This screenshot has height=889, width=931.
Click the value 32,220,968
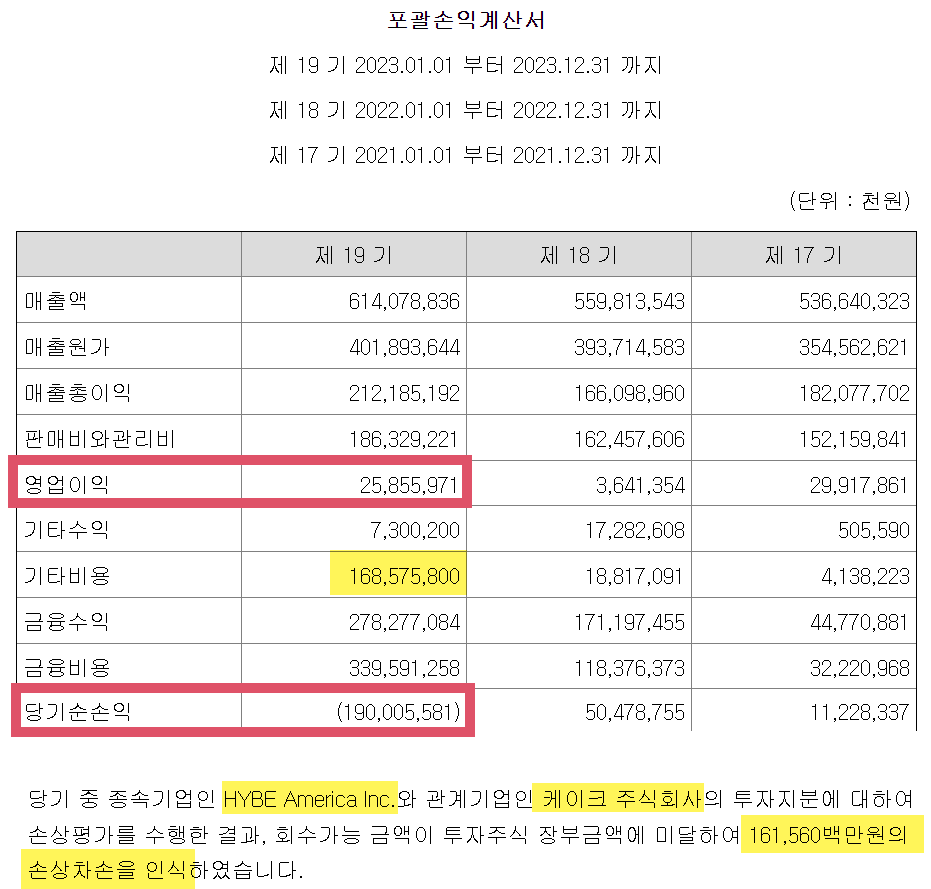(x=860, y=668)
